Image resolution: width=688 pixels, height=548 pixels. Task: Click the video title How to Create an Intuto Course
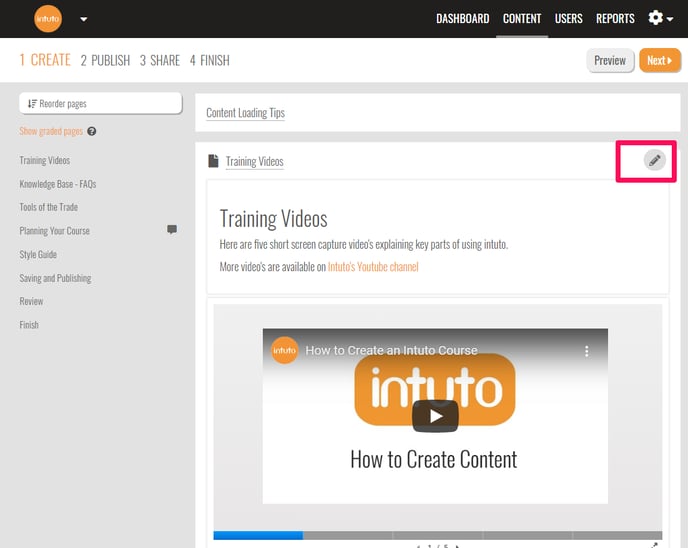click(x=391, y=351)
